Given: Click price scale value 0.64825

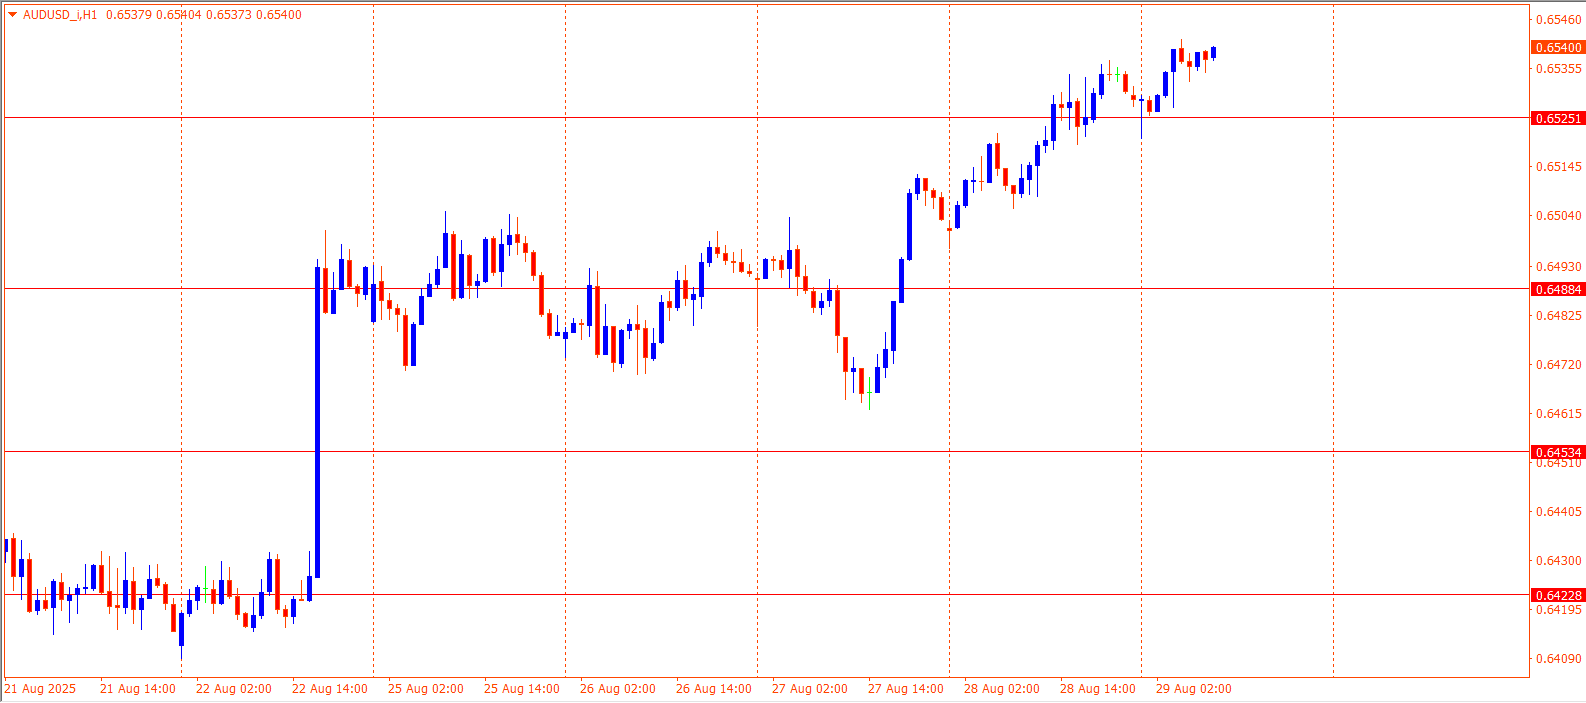Looking at the screenshot, I should [1559, 316].
